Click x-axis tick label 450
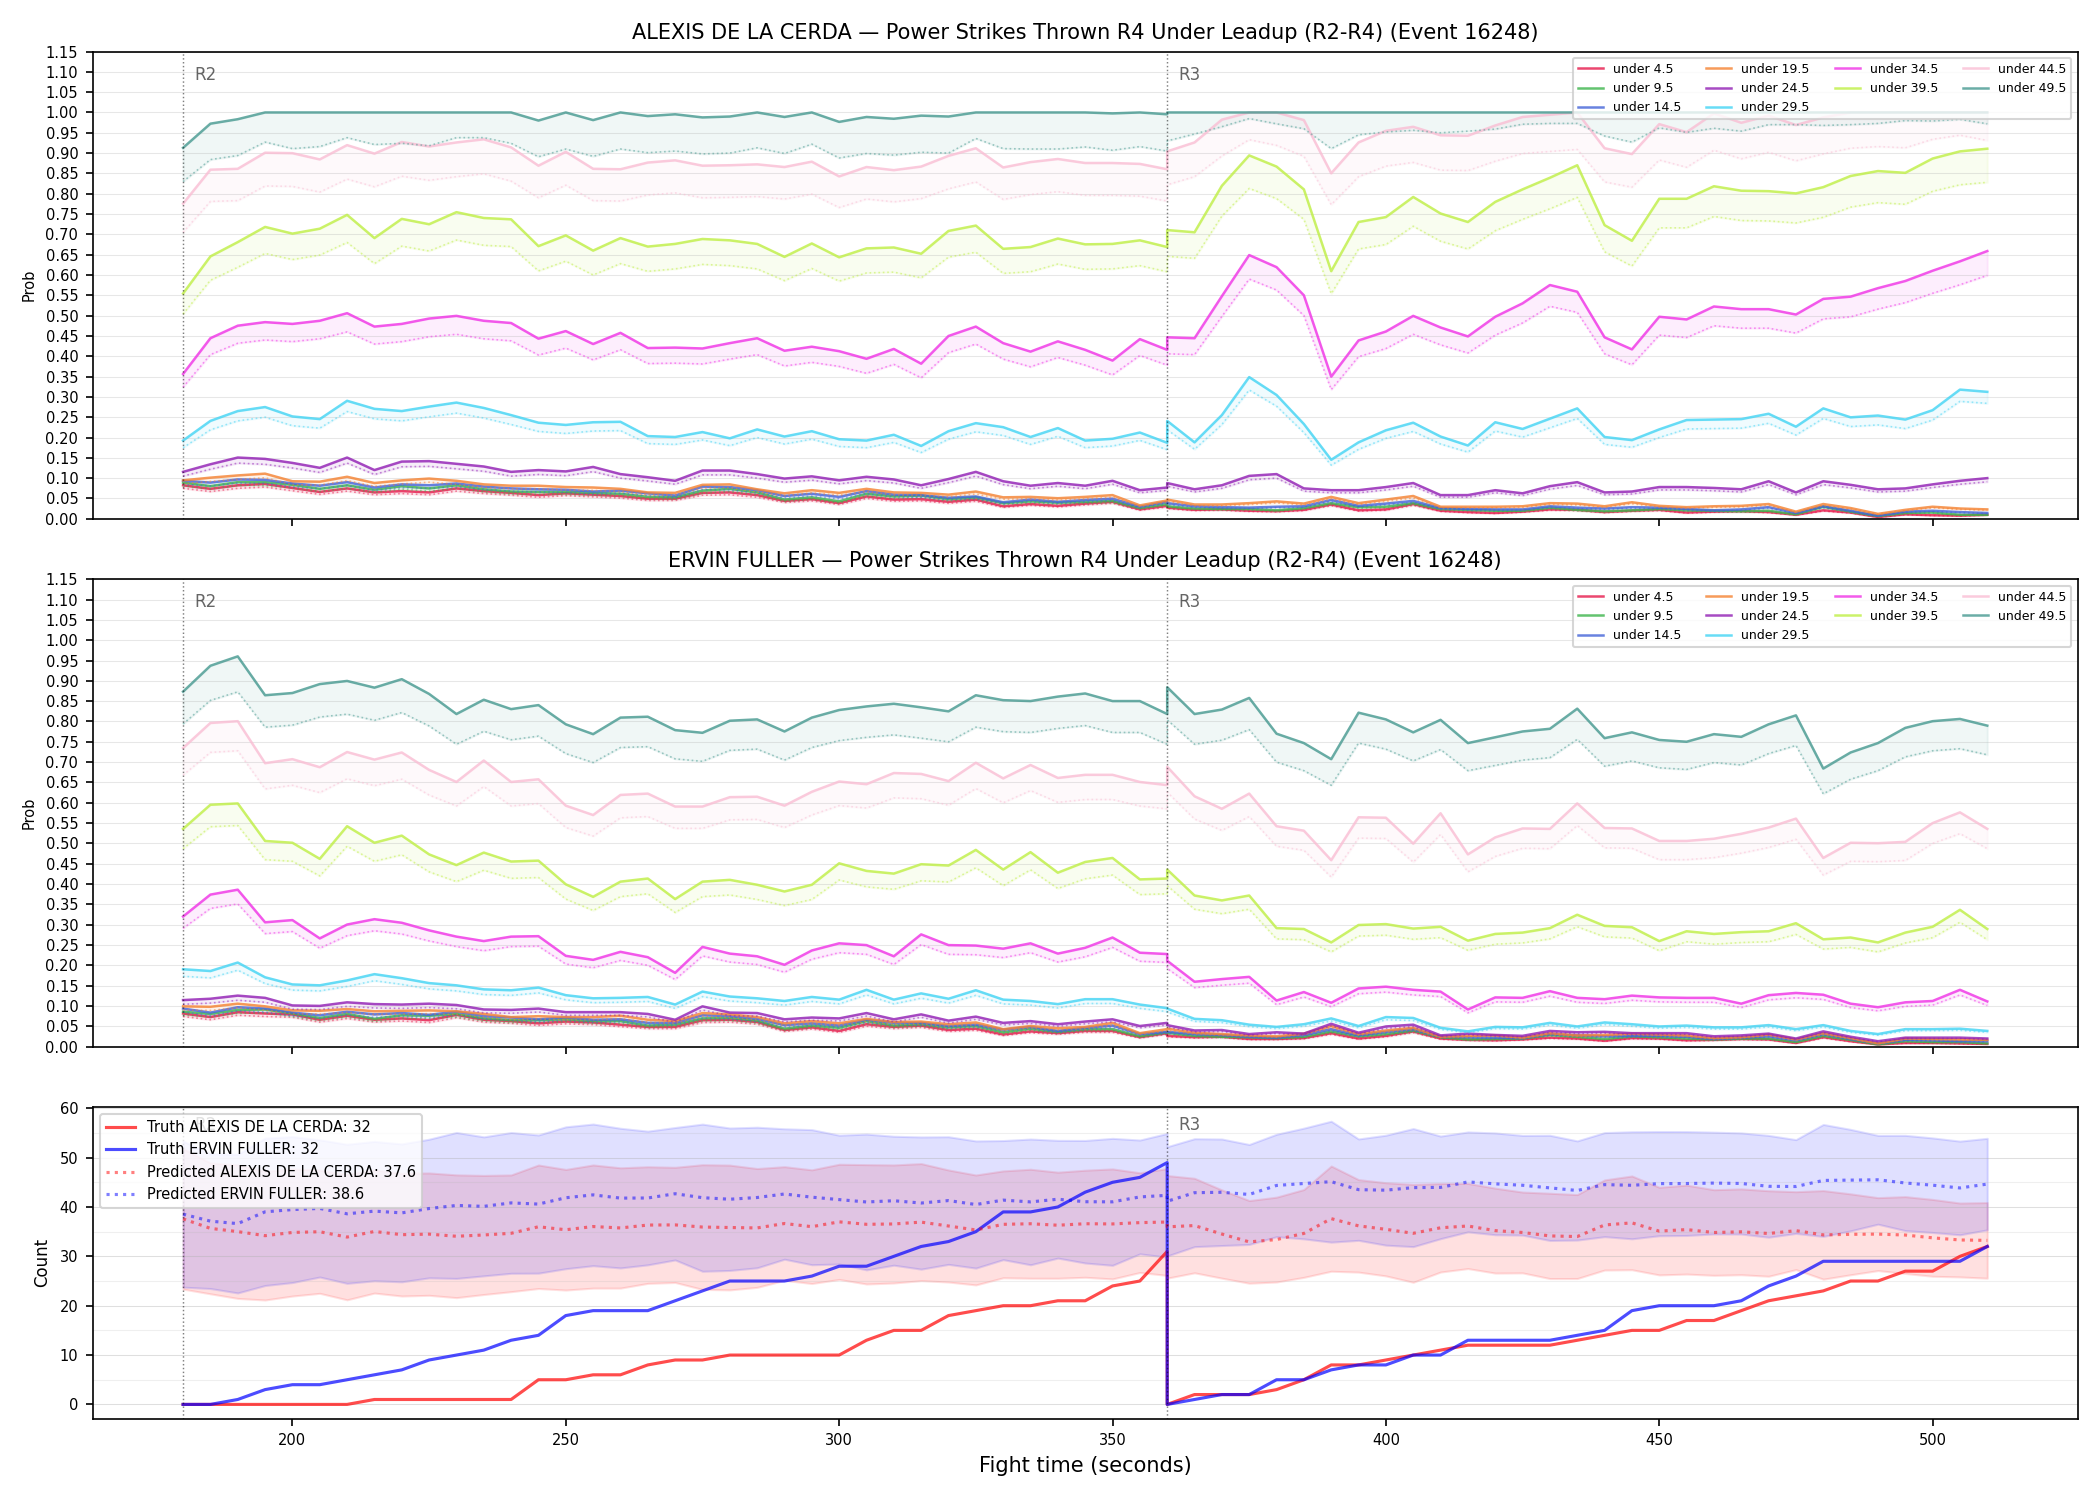The image size is (2100, 1500). (1659, 1440)
